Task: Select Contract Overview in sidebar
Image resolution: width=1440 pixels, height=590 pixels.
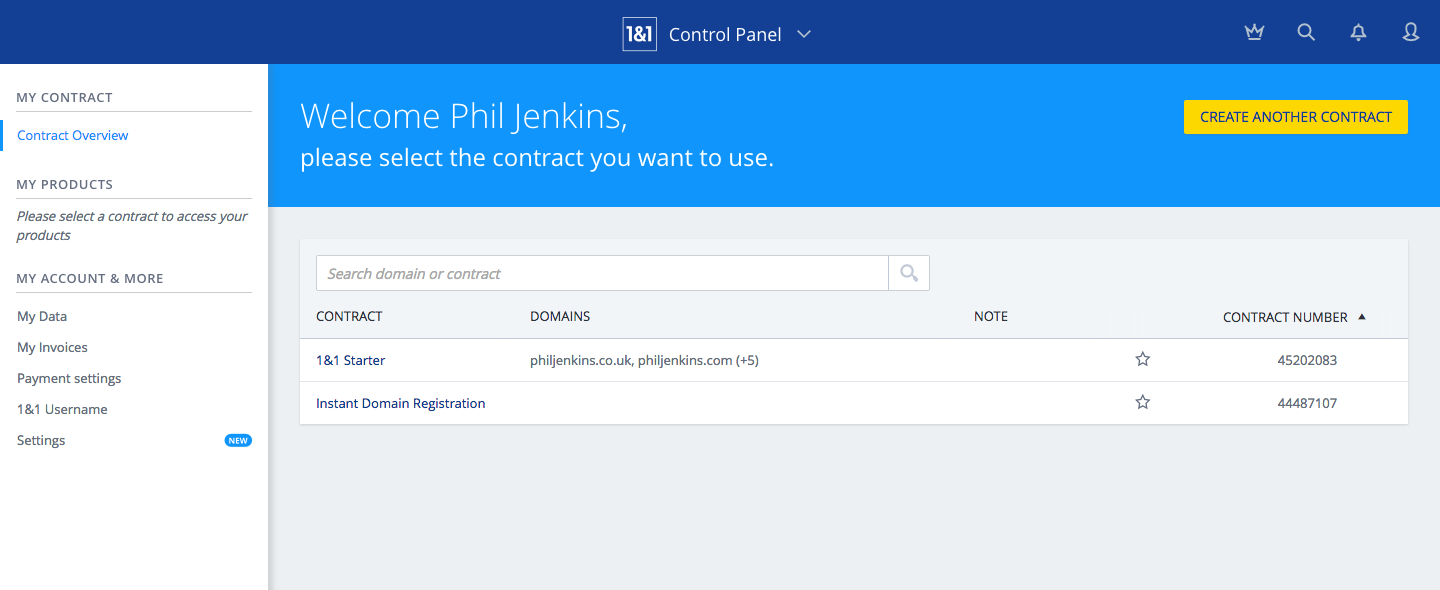Action: coord(73,135)
